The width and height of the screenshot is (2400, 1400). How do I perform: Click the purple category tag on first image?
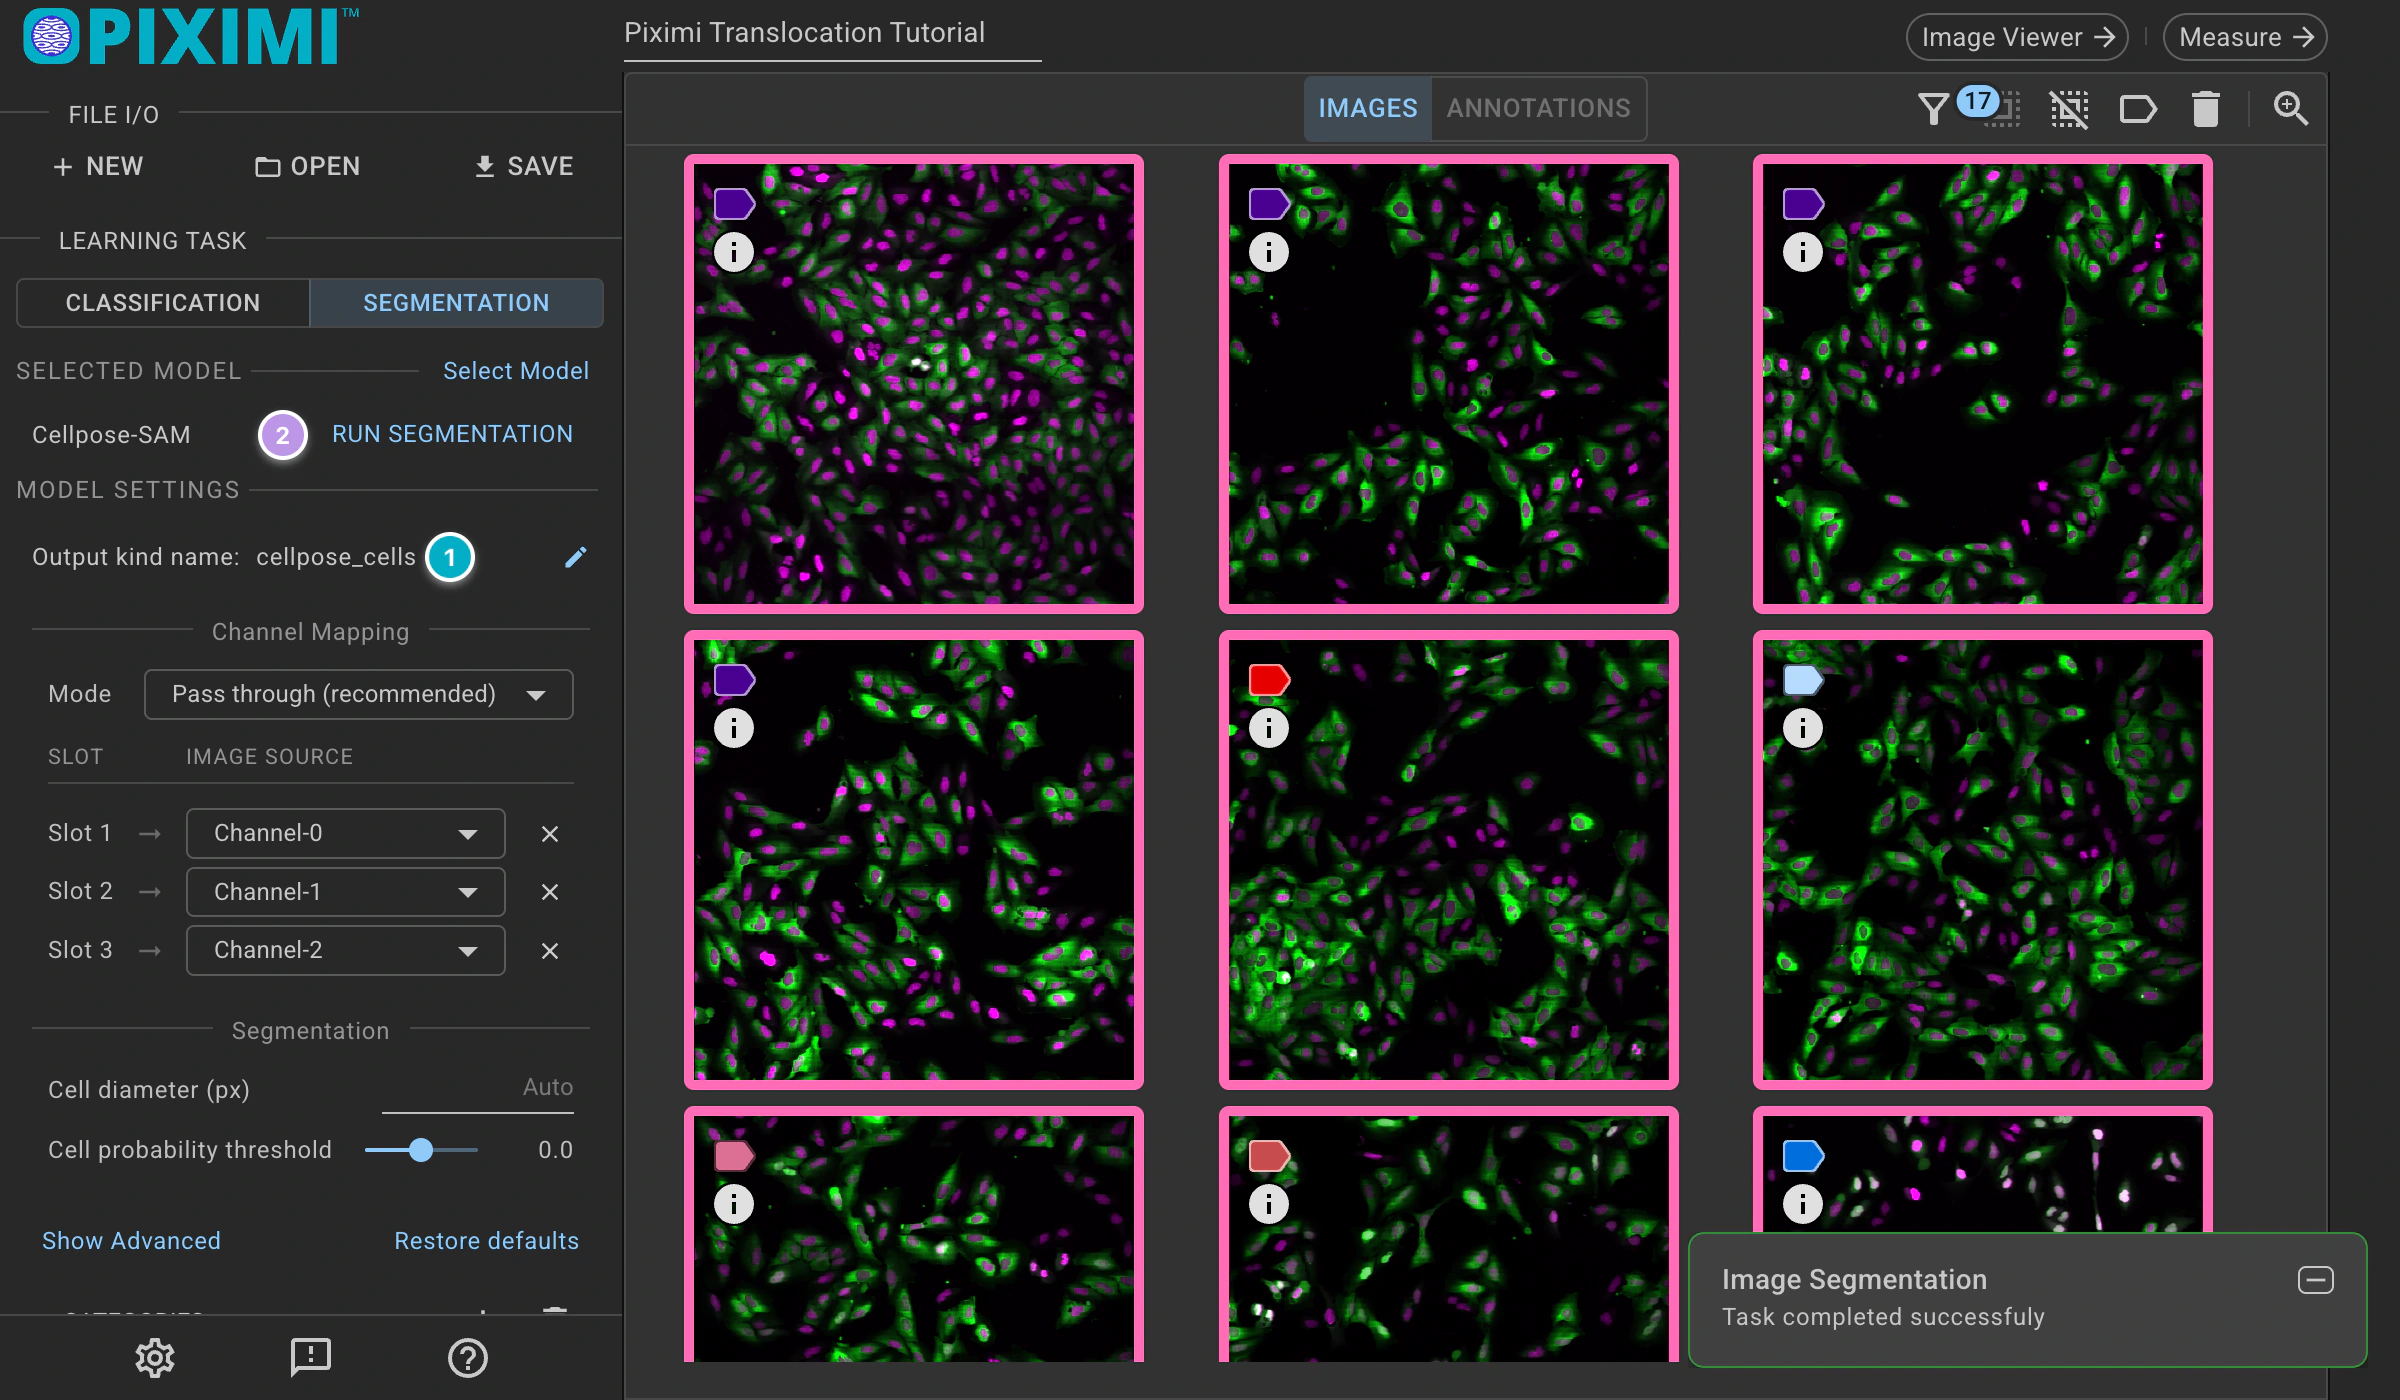(x=734, y=204)
